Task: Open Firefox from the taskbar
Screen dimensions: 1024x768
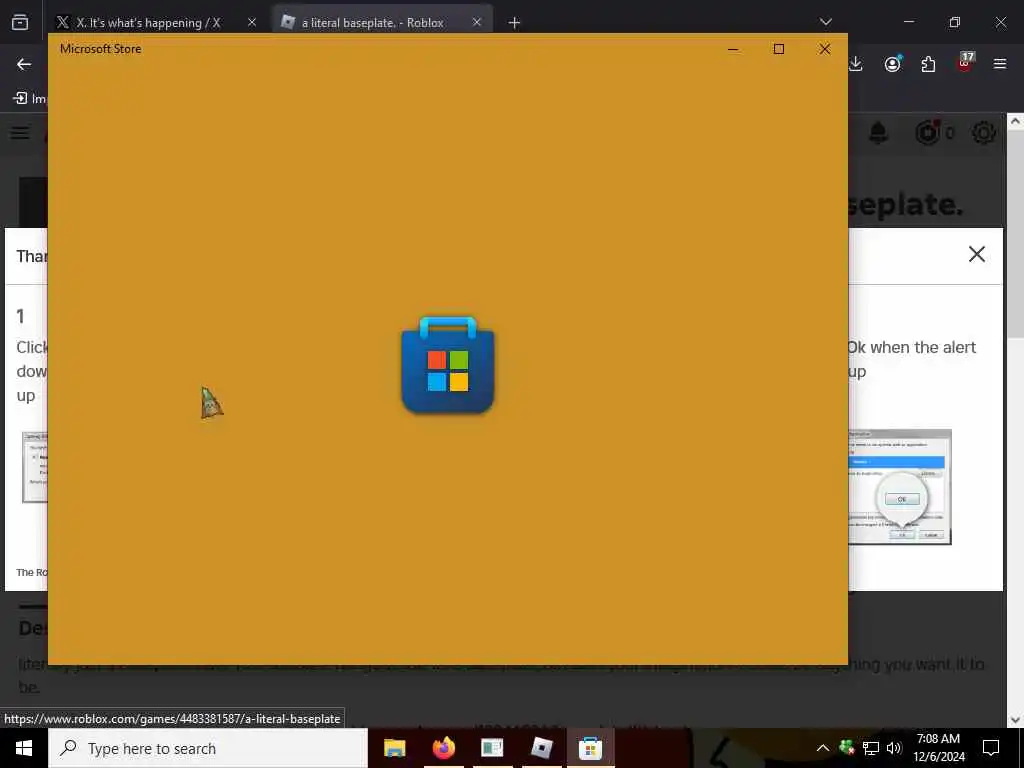Action: [443, 748]
